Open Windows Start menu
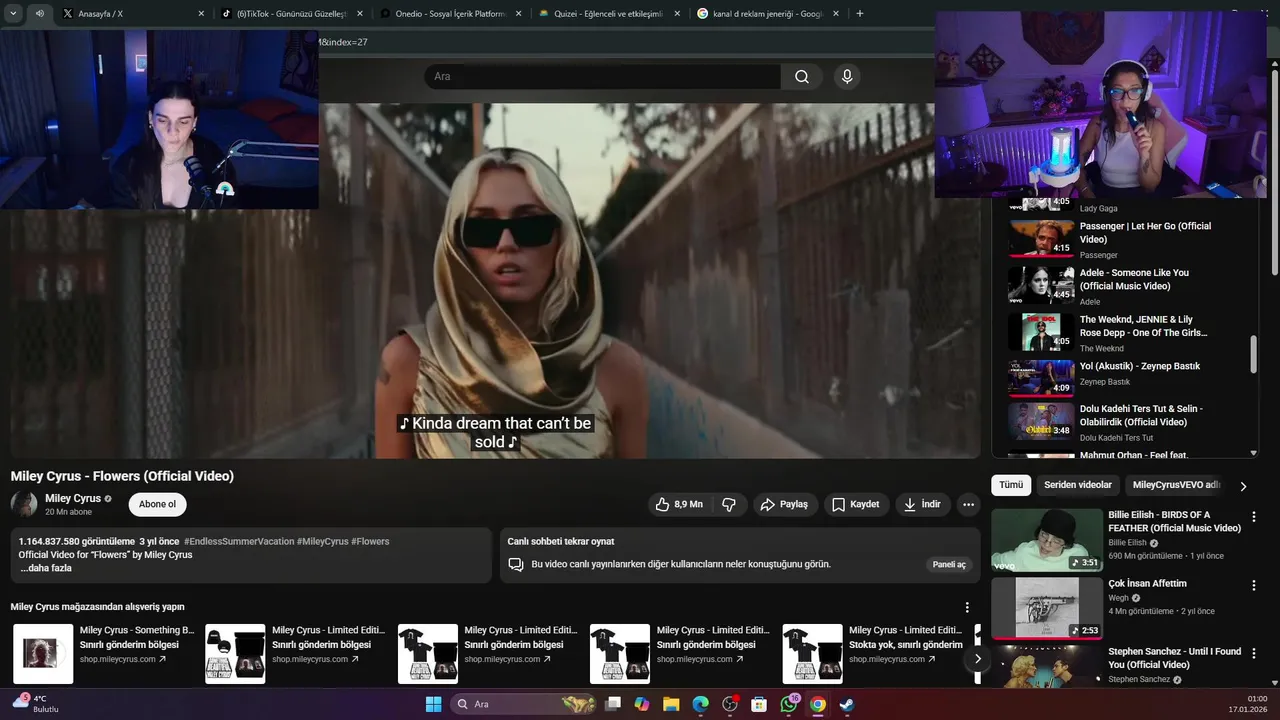Viewport: 1280px width, 720px height. click(x=433, y=704)
